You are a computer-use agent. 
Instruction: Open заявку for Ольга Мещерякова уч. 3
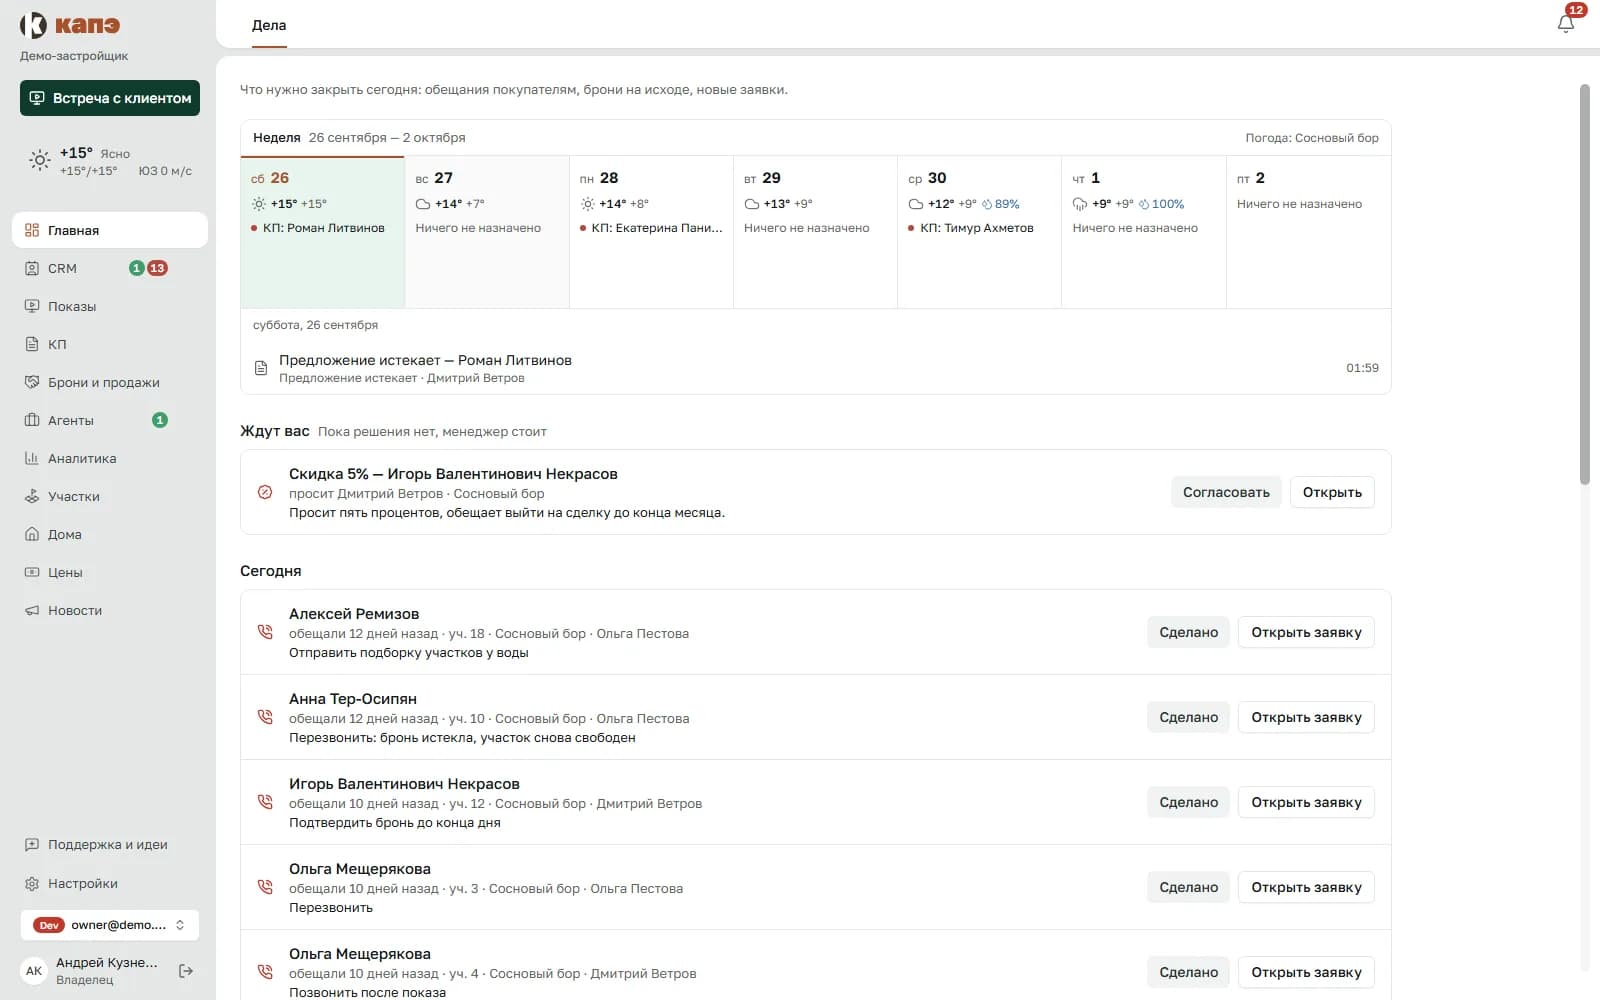point(1306,887)
